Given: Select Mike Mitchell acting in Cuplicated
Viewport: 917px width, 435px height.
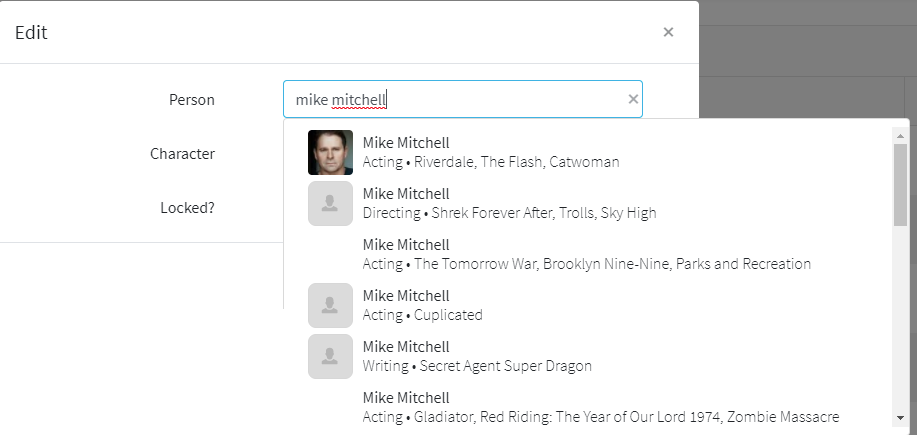Looking at the screenshot, I should coord(422,305).
